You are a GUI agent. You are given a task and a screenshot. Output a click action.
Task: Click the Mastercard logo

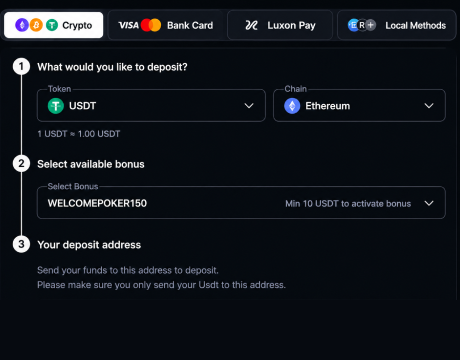pyautogui.click(x=151, y=25)
